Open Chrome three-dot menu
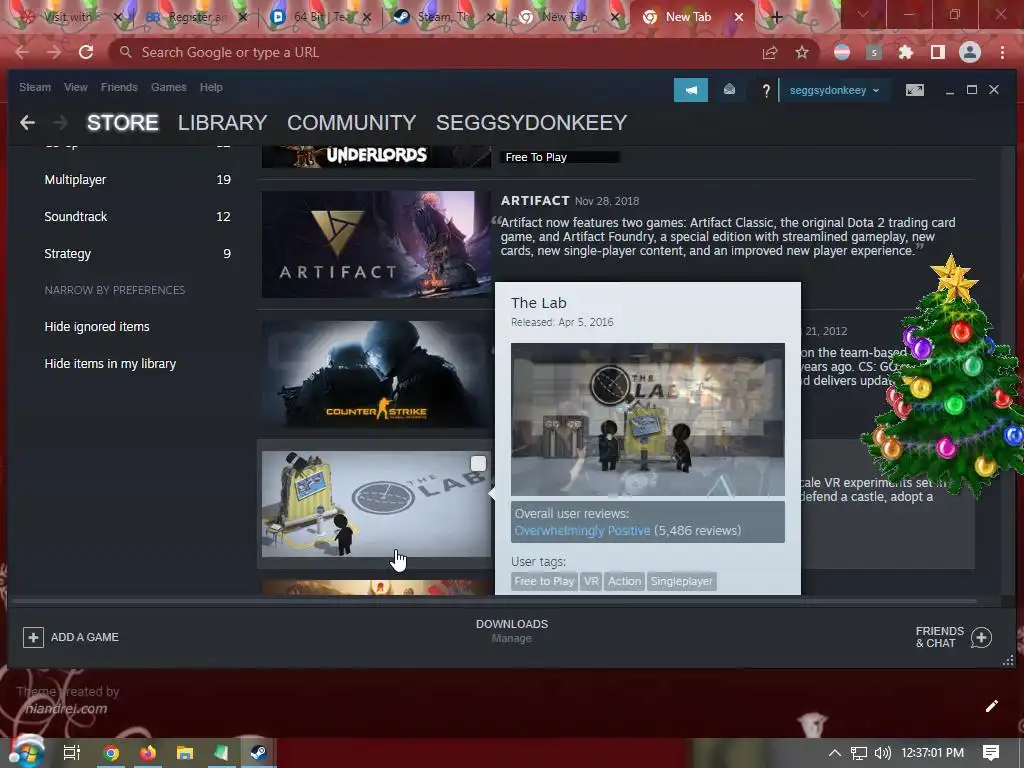This screenshot has width=1024, height=768. (1002, 52)
